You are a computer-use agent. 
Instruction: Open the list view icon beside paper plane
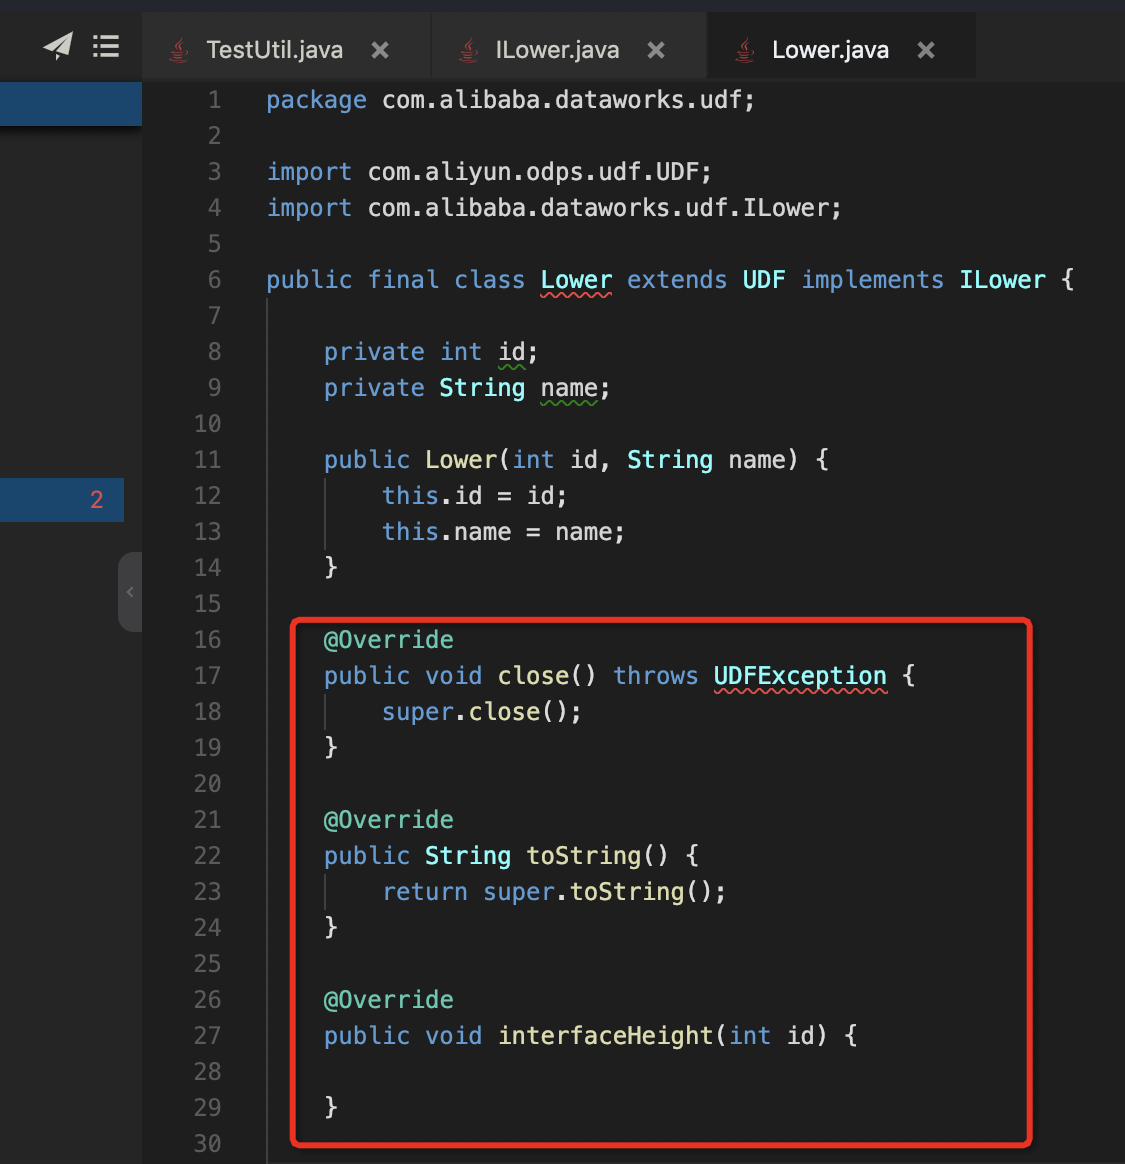point(106,46)
